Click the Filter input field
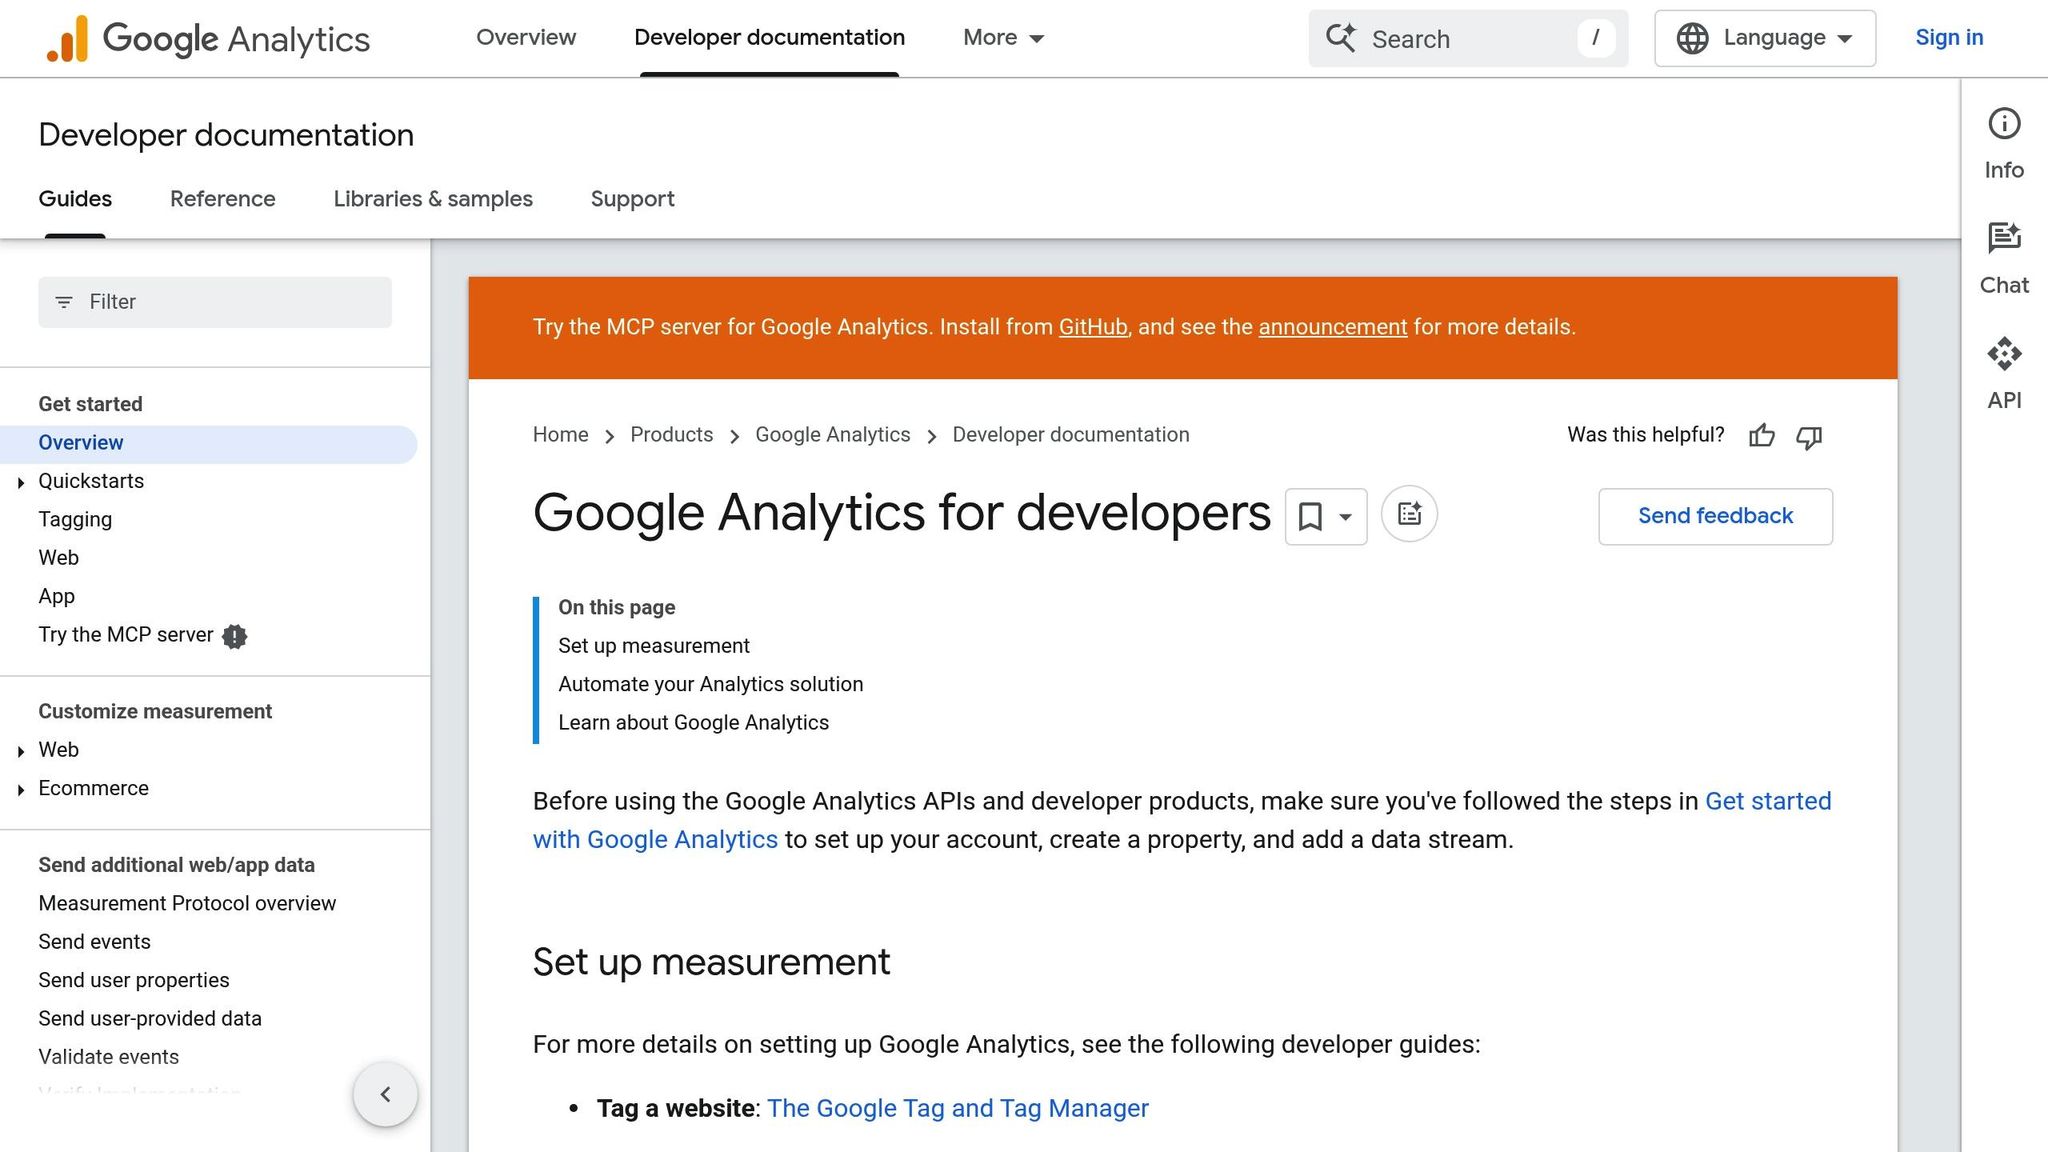The width and height of the screenshot is (2048, 1152). tap(213, 301)
